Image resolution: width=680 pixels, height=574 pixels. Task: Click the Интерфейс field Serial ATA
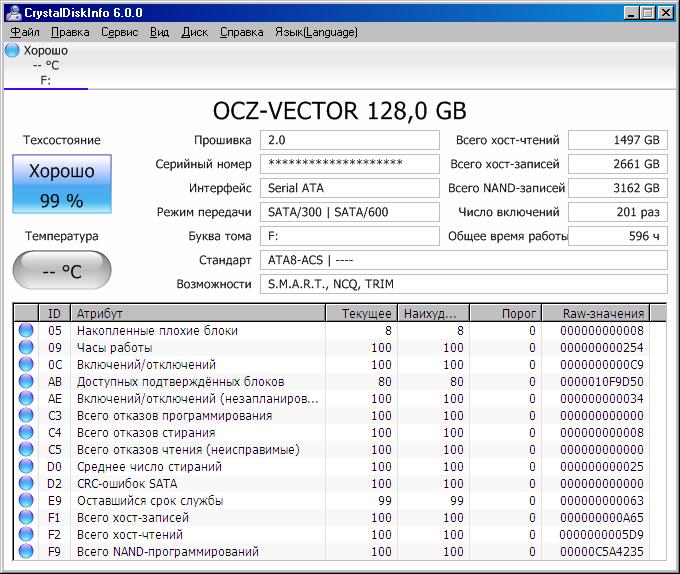[x=350, y=188]
